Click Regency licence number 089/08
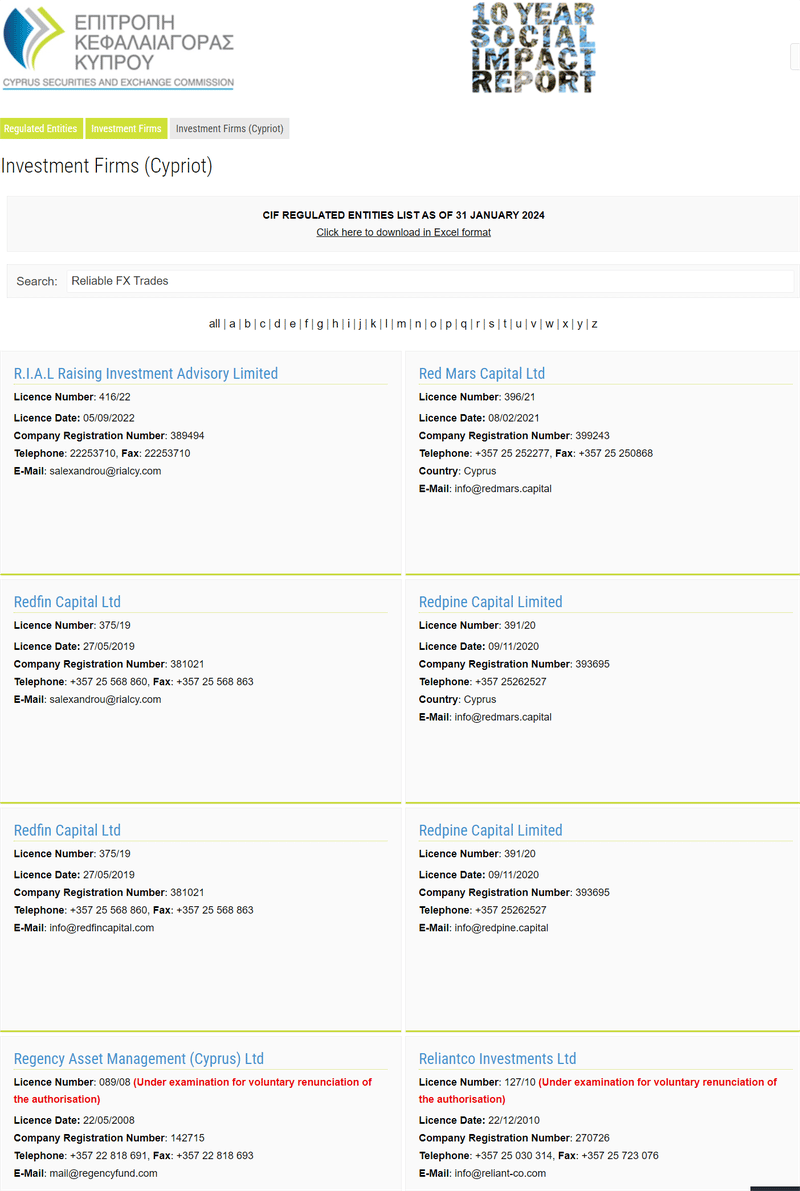This screenshot has width=800, height=1191. click(115, 1082)
